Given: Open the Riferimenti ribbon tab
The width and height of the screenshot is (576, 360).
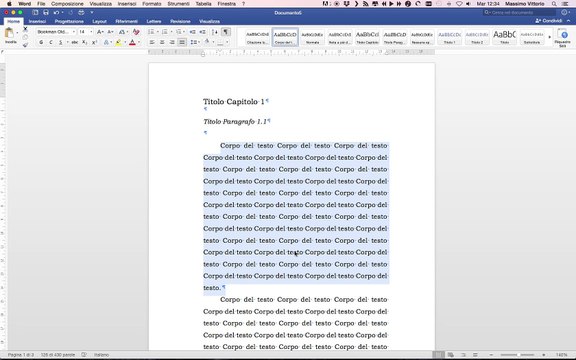Looking at the screenshot, I should coord(127,21).
